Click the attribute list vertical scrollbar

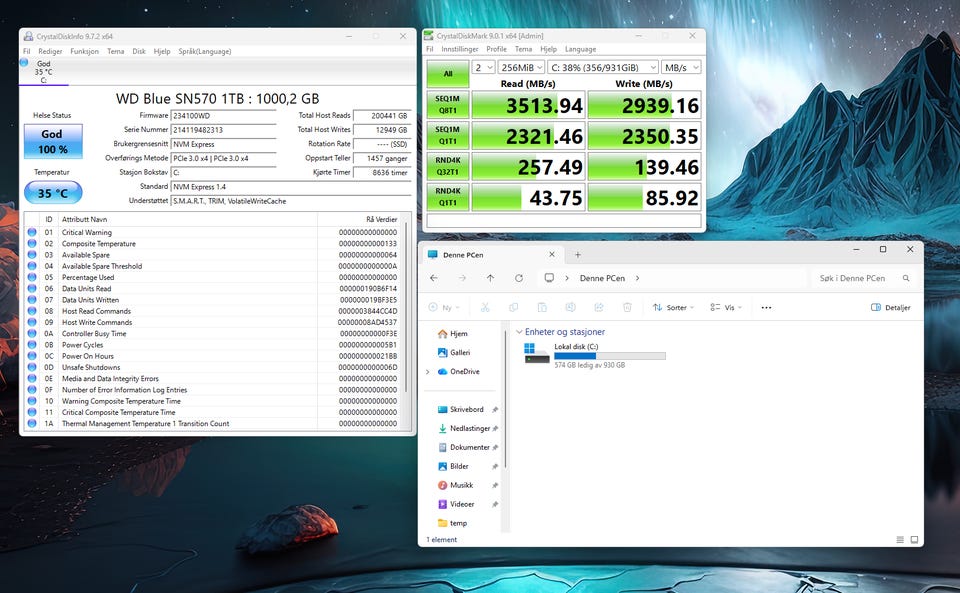coord(406,306)
